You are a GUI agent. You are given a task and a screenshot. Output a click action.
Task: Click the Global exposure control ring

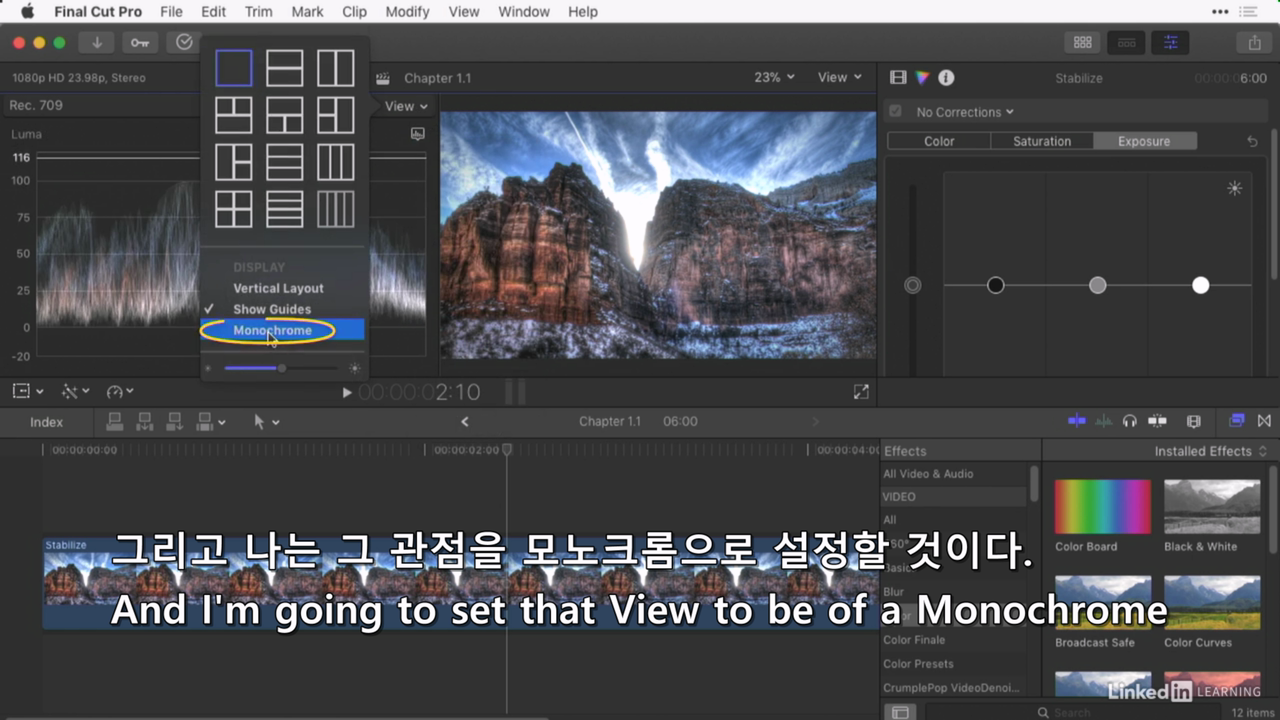click(x=912, y=285)
